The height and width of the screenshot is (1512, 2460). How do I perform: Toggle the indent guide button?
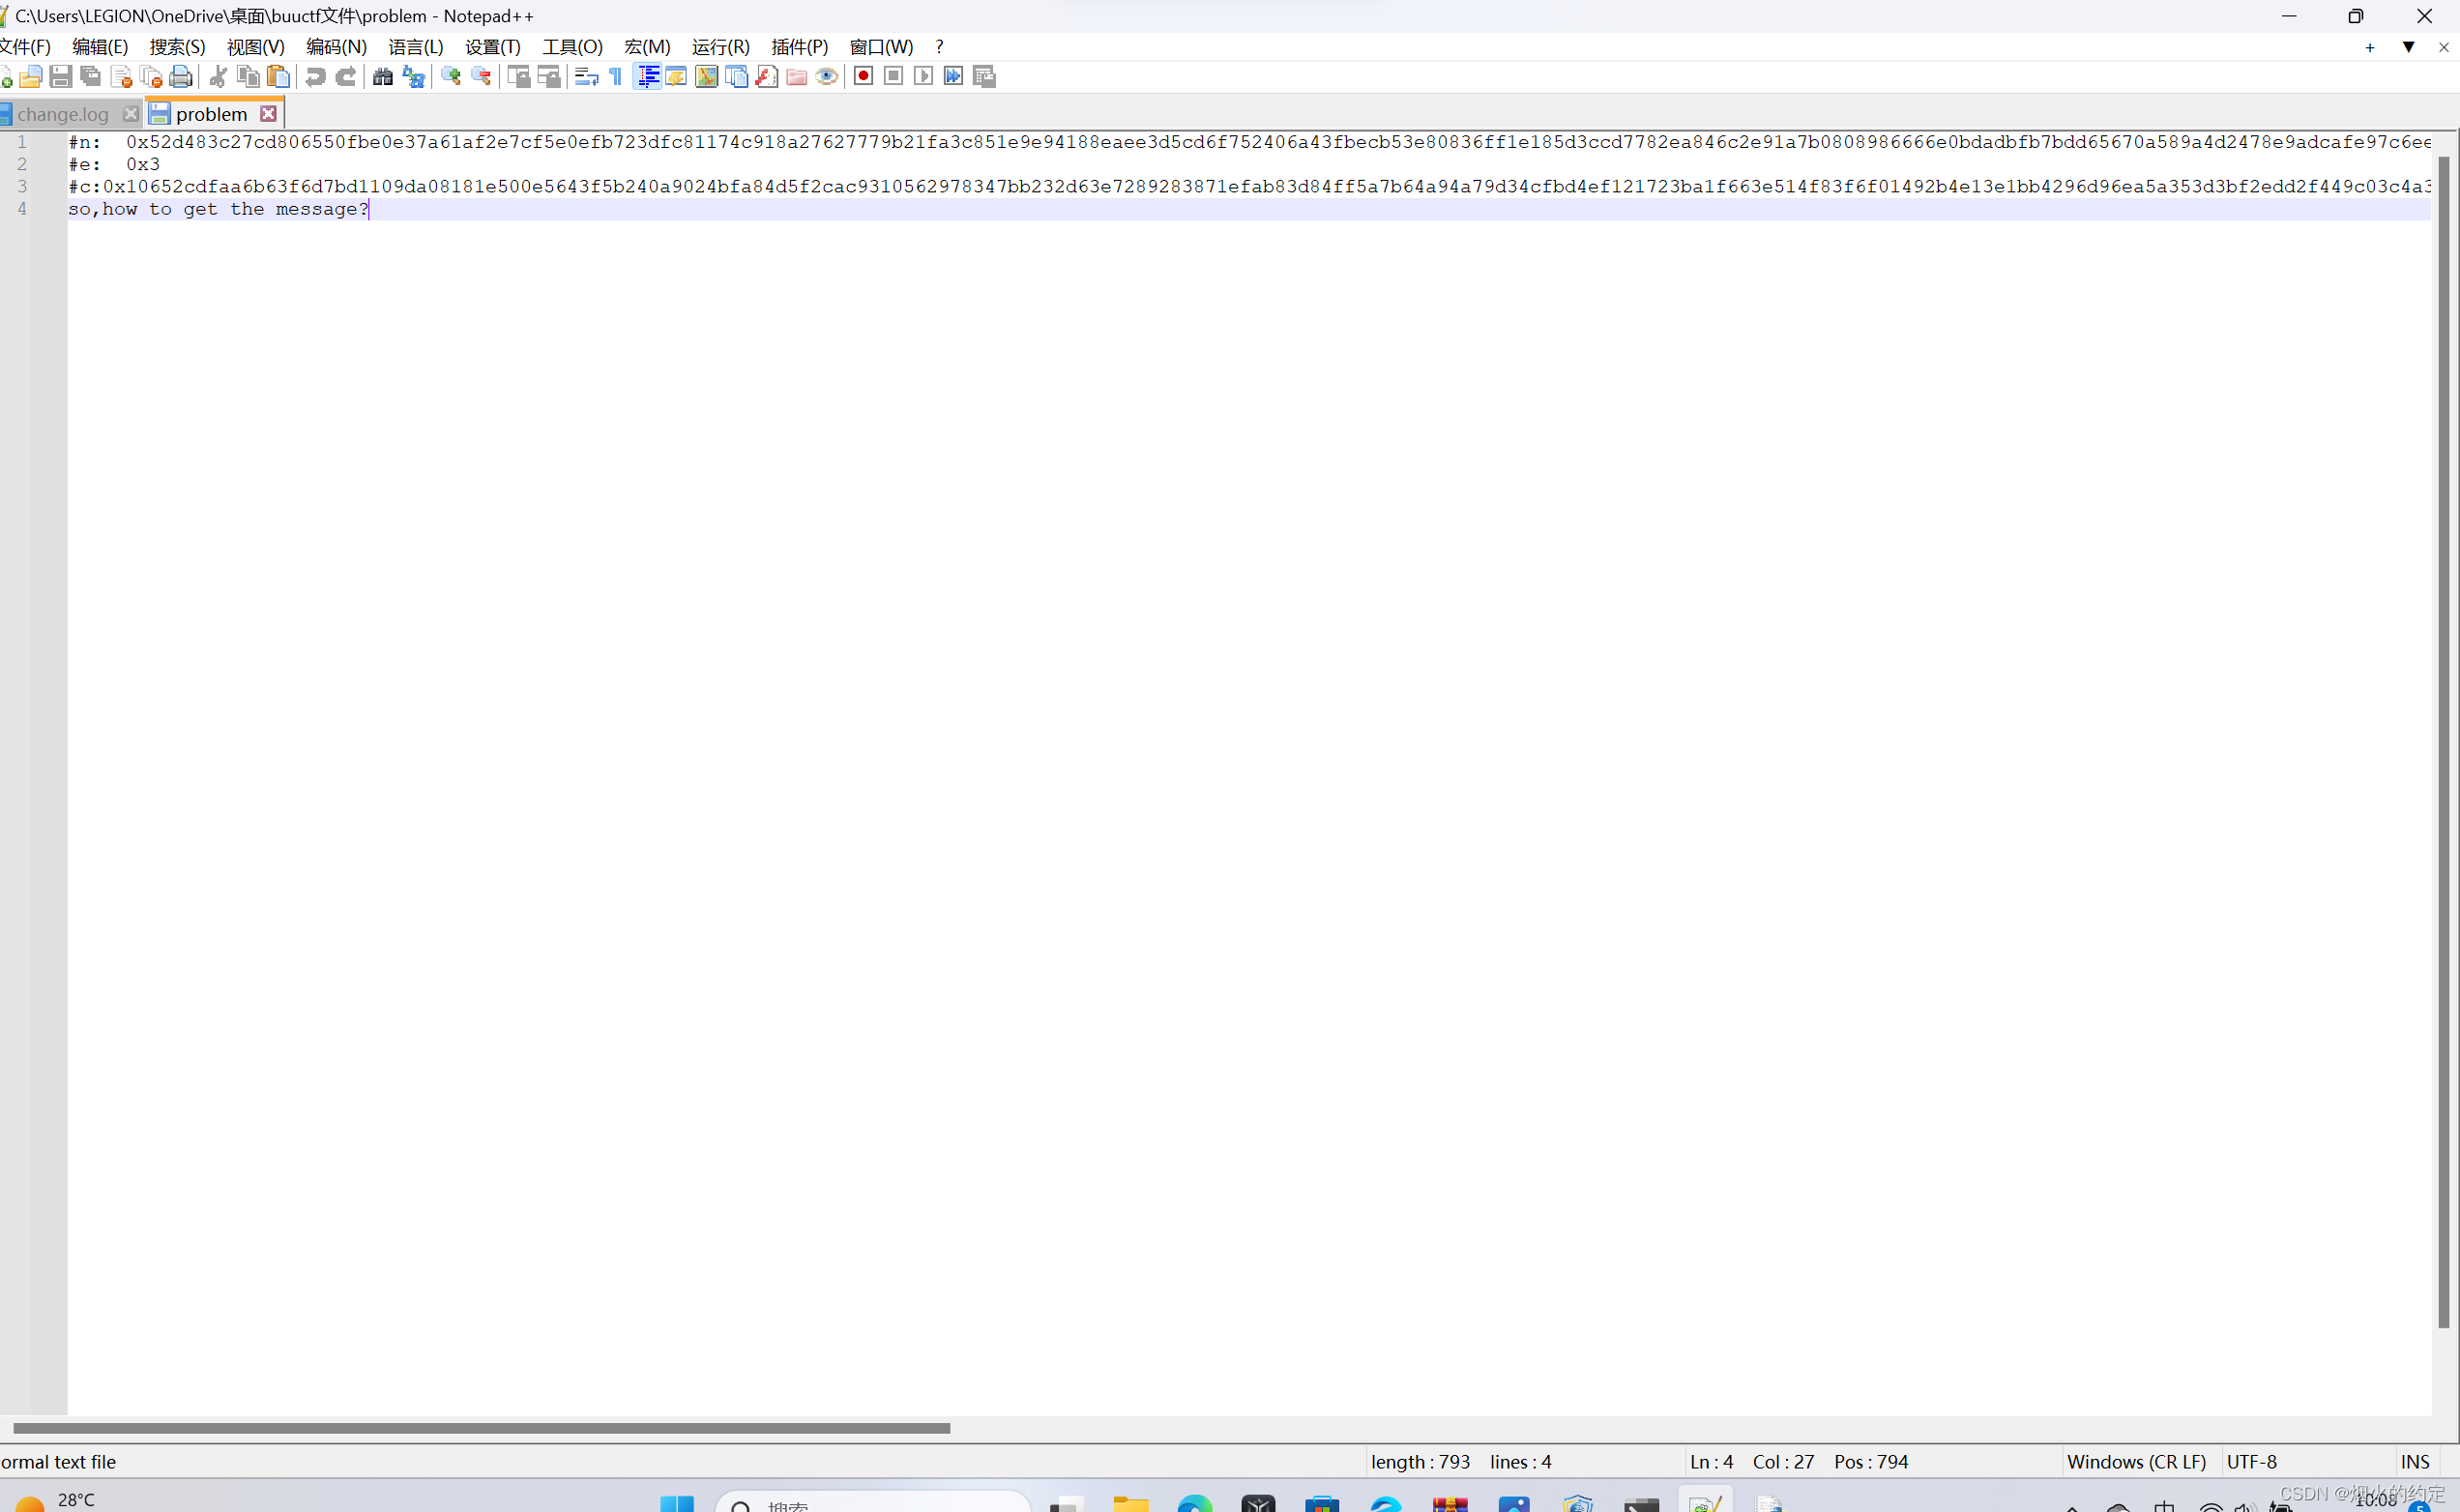tap(647, 76)
